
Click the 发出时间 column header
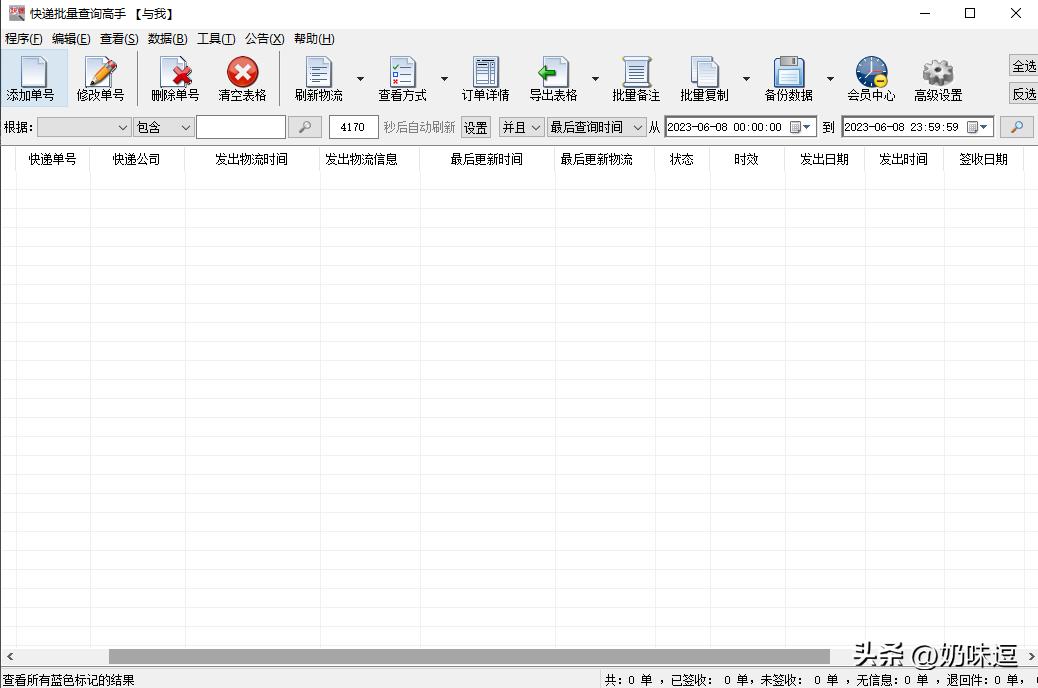(904, 160)
